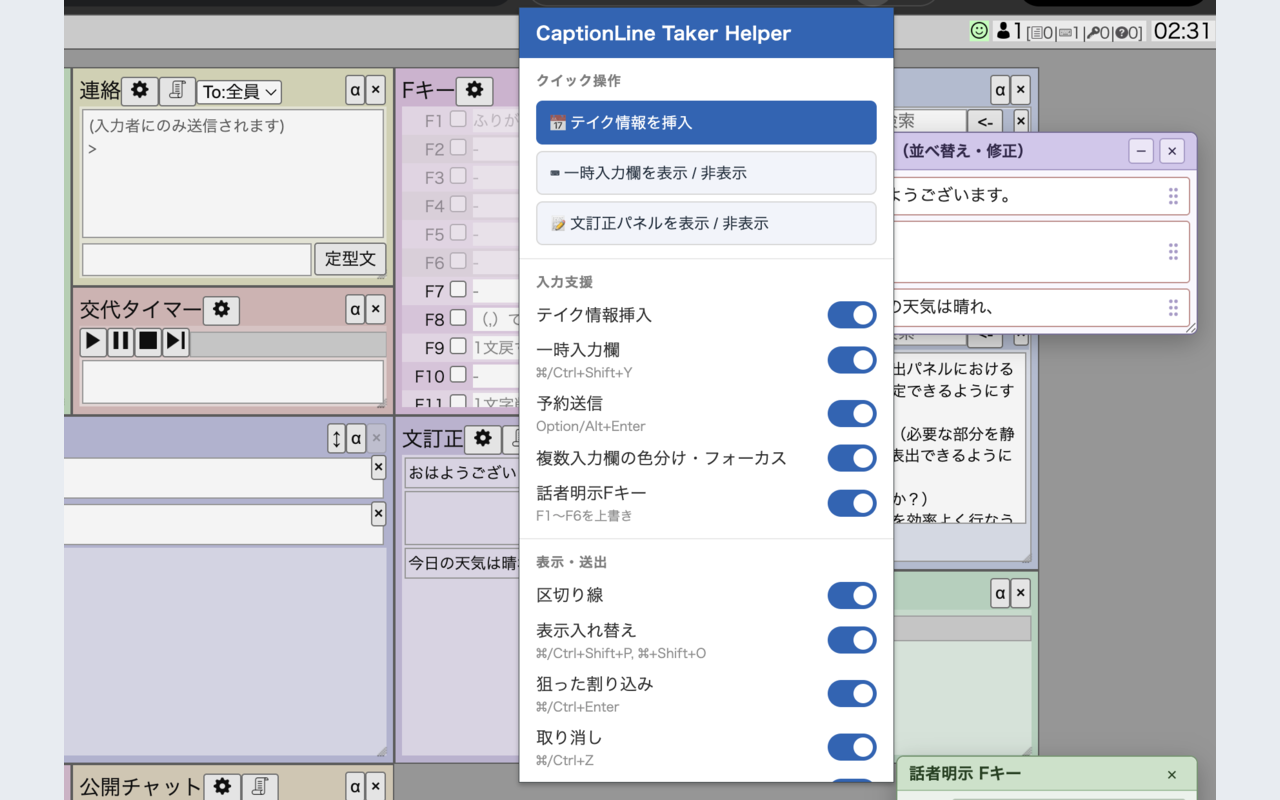Disable 予約送信 switch
The image size is (1280, 800).
click(x=852, y=414)
